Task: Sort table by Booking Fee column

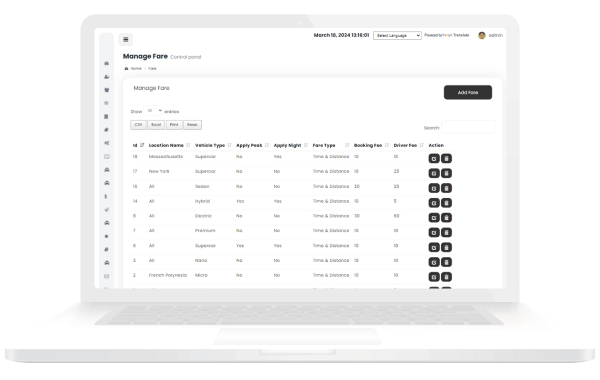Action: (371, 145)
